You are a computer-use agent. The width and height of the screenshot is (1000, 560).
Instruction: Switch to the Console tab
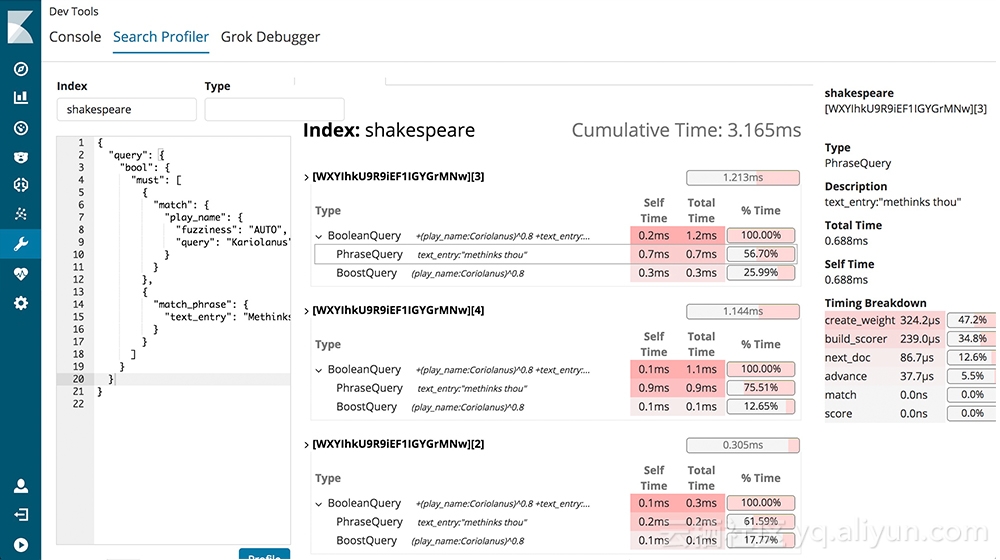(75, 37)
